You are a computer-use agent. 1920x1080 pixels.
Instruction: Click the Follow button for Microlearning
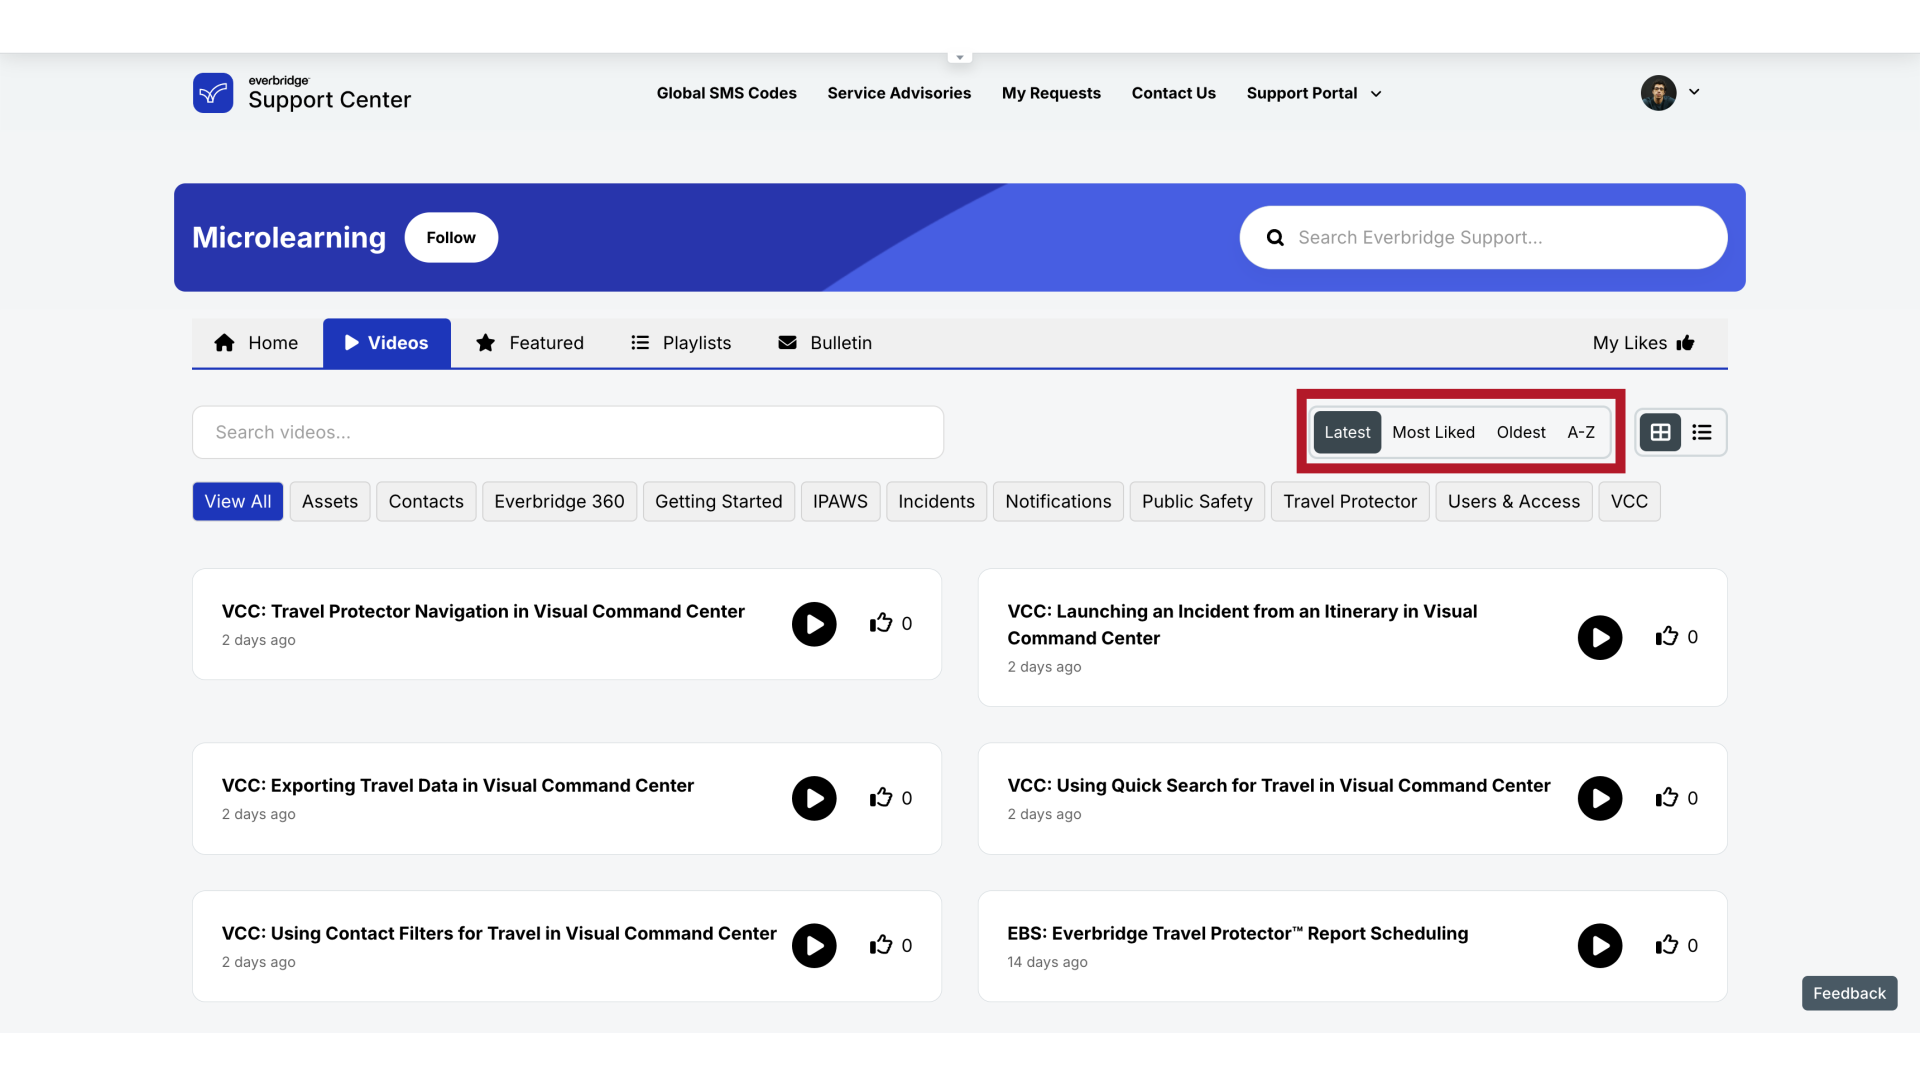pos(451,237)
